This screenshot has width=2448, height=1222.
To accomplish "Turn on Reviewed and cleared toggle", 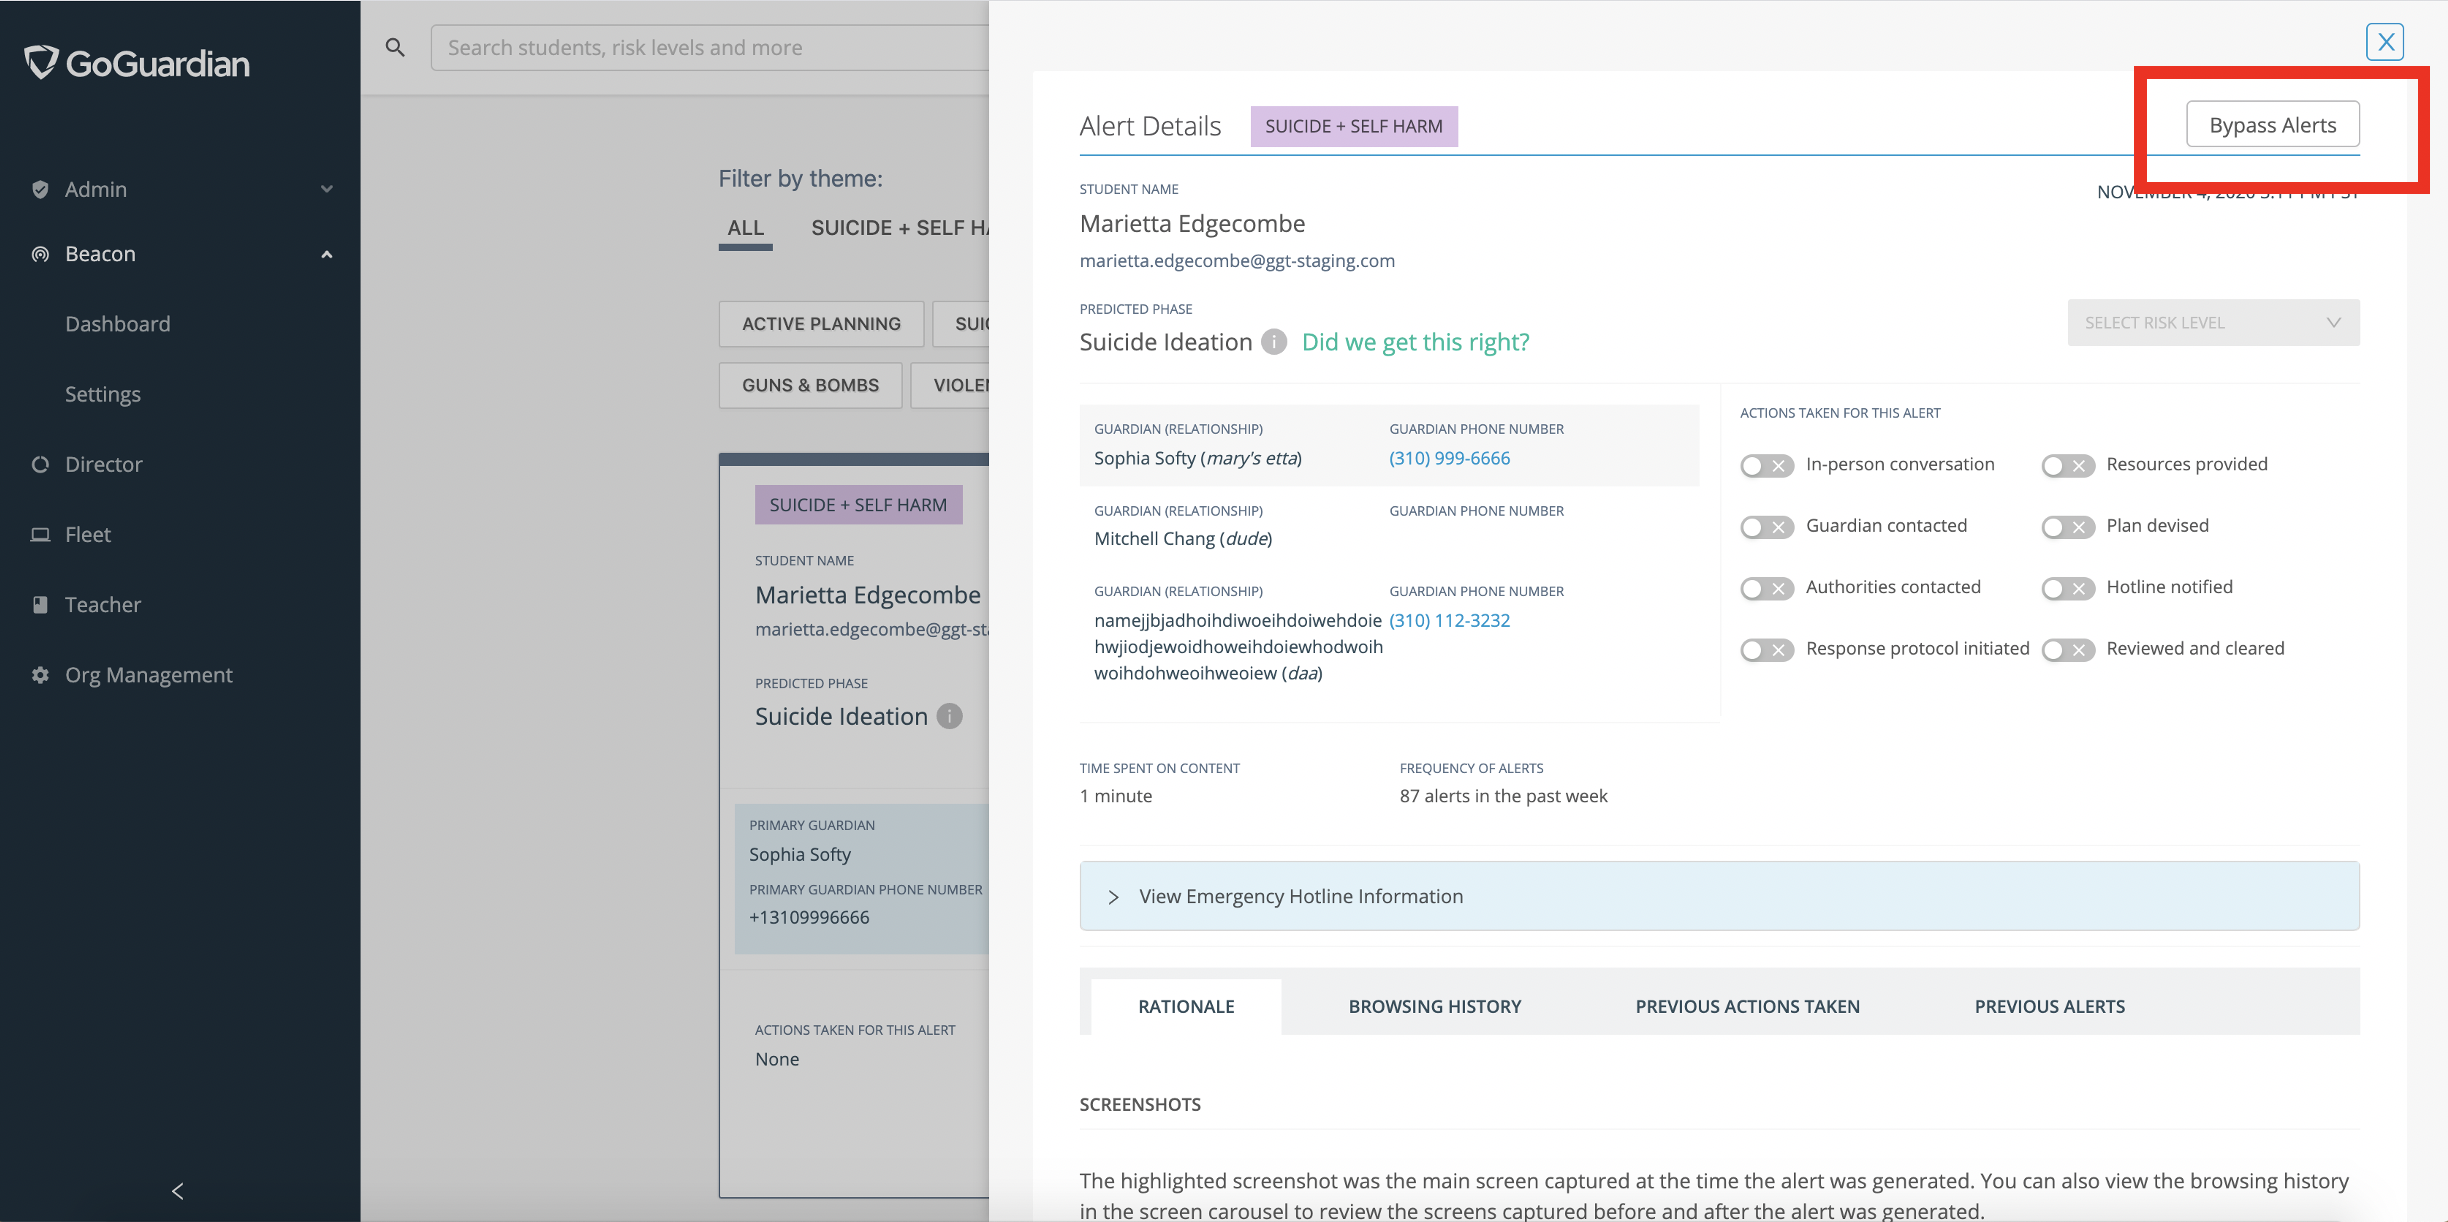I will (2068, 650).
